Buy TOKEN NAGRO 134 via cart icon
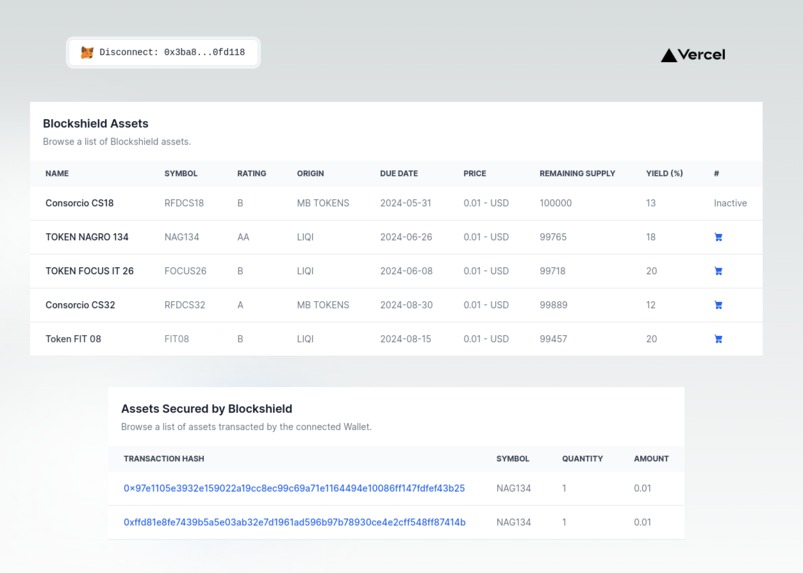The width and height of the screenshot is (803, 573). (719, 237)
